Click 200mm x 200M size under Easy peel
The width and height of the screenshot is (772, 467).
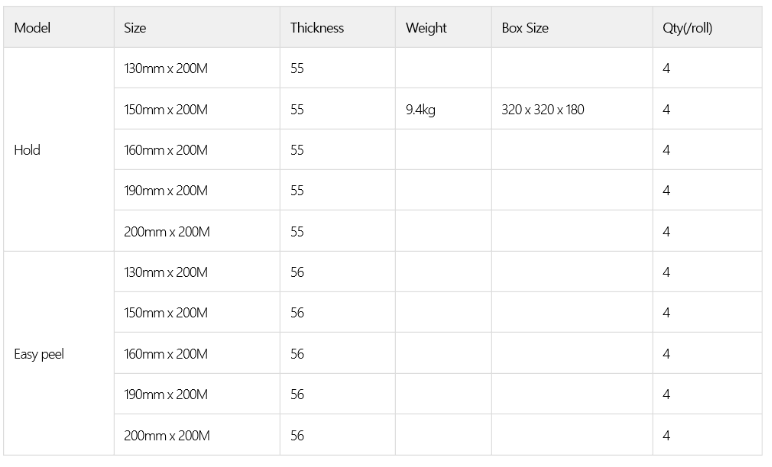tap(166, 435)
